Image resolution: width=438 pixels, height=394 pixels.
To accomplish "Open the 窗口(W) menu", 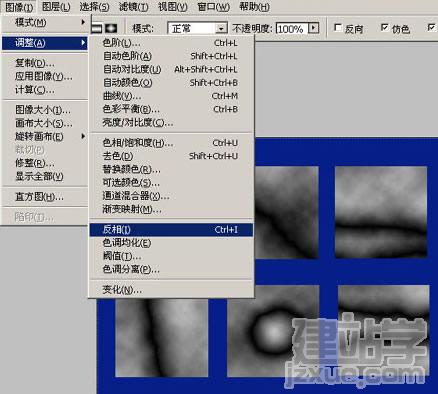I will pos(213,7).
